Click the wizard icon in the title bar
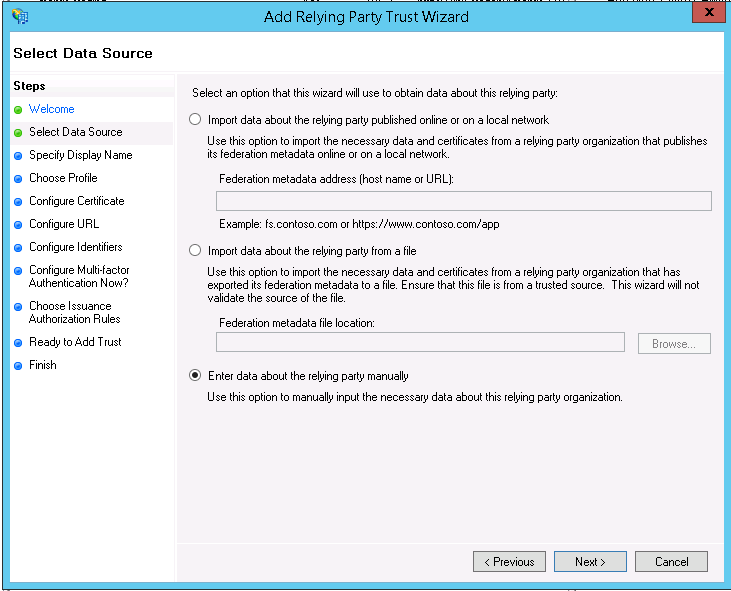Viewport: 731px width, 591px height. (20, 16)
